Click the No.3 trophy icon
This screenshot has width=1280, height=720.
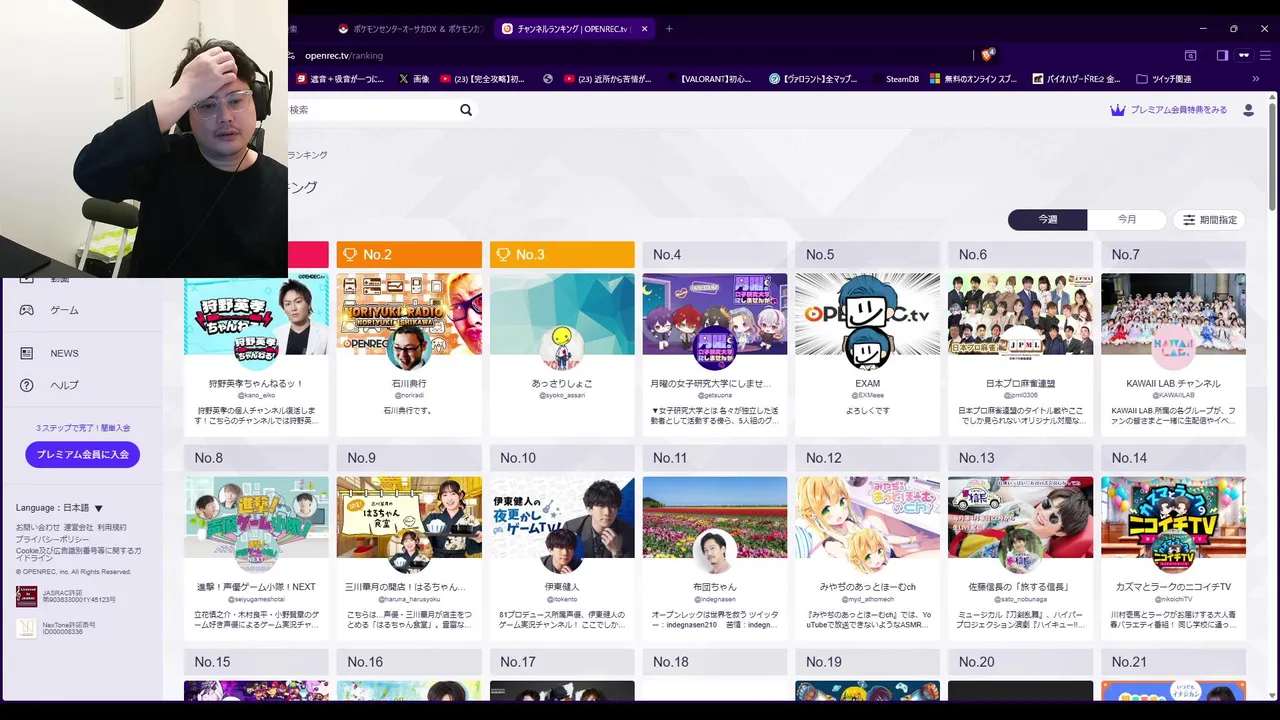coord(503,255)
